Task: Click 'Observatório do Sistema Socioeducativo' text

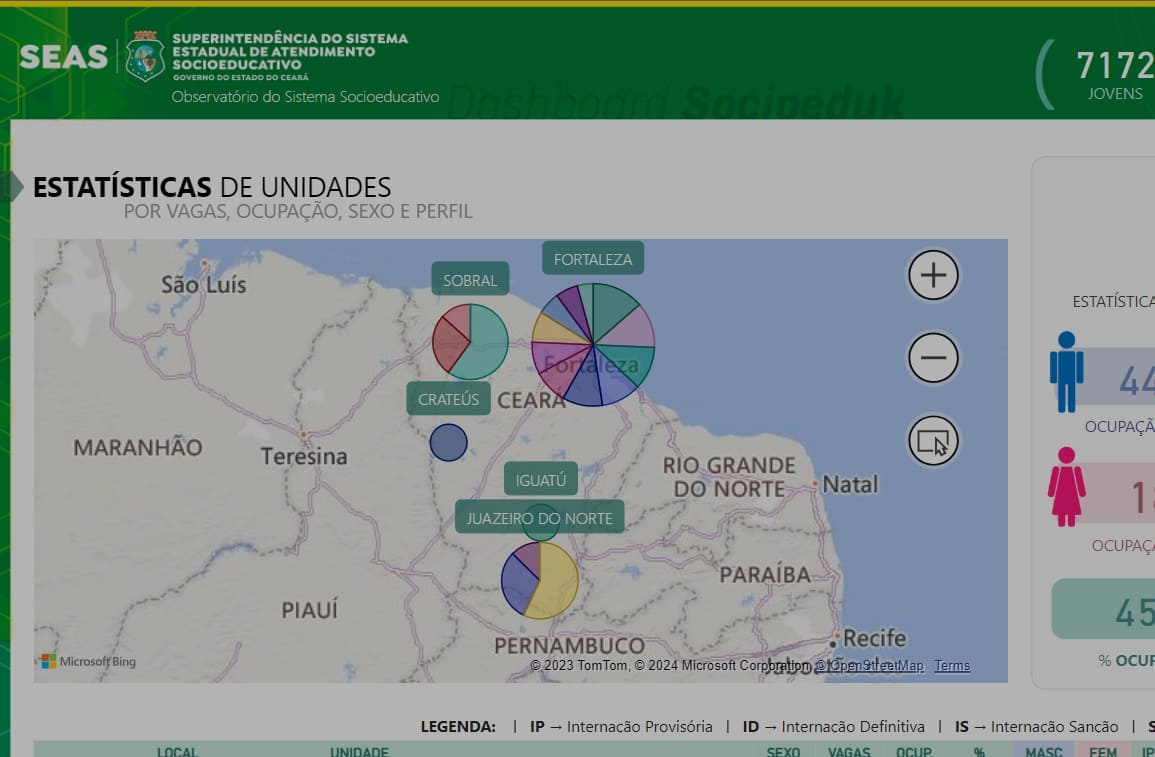Action: click(305, 96)
